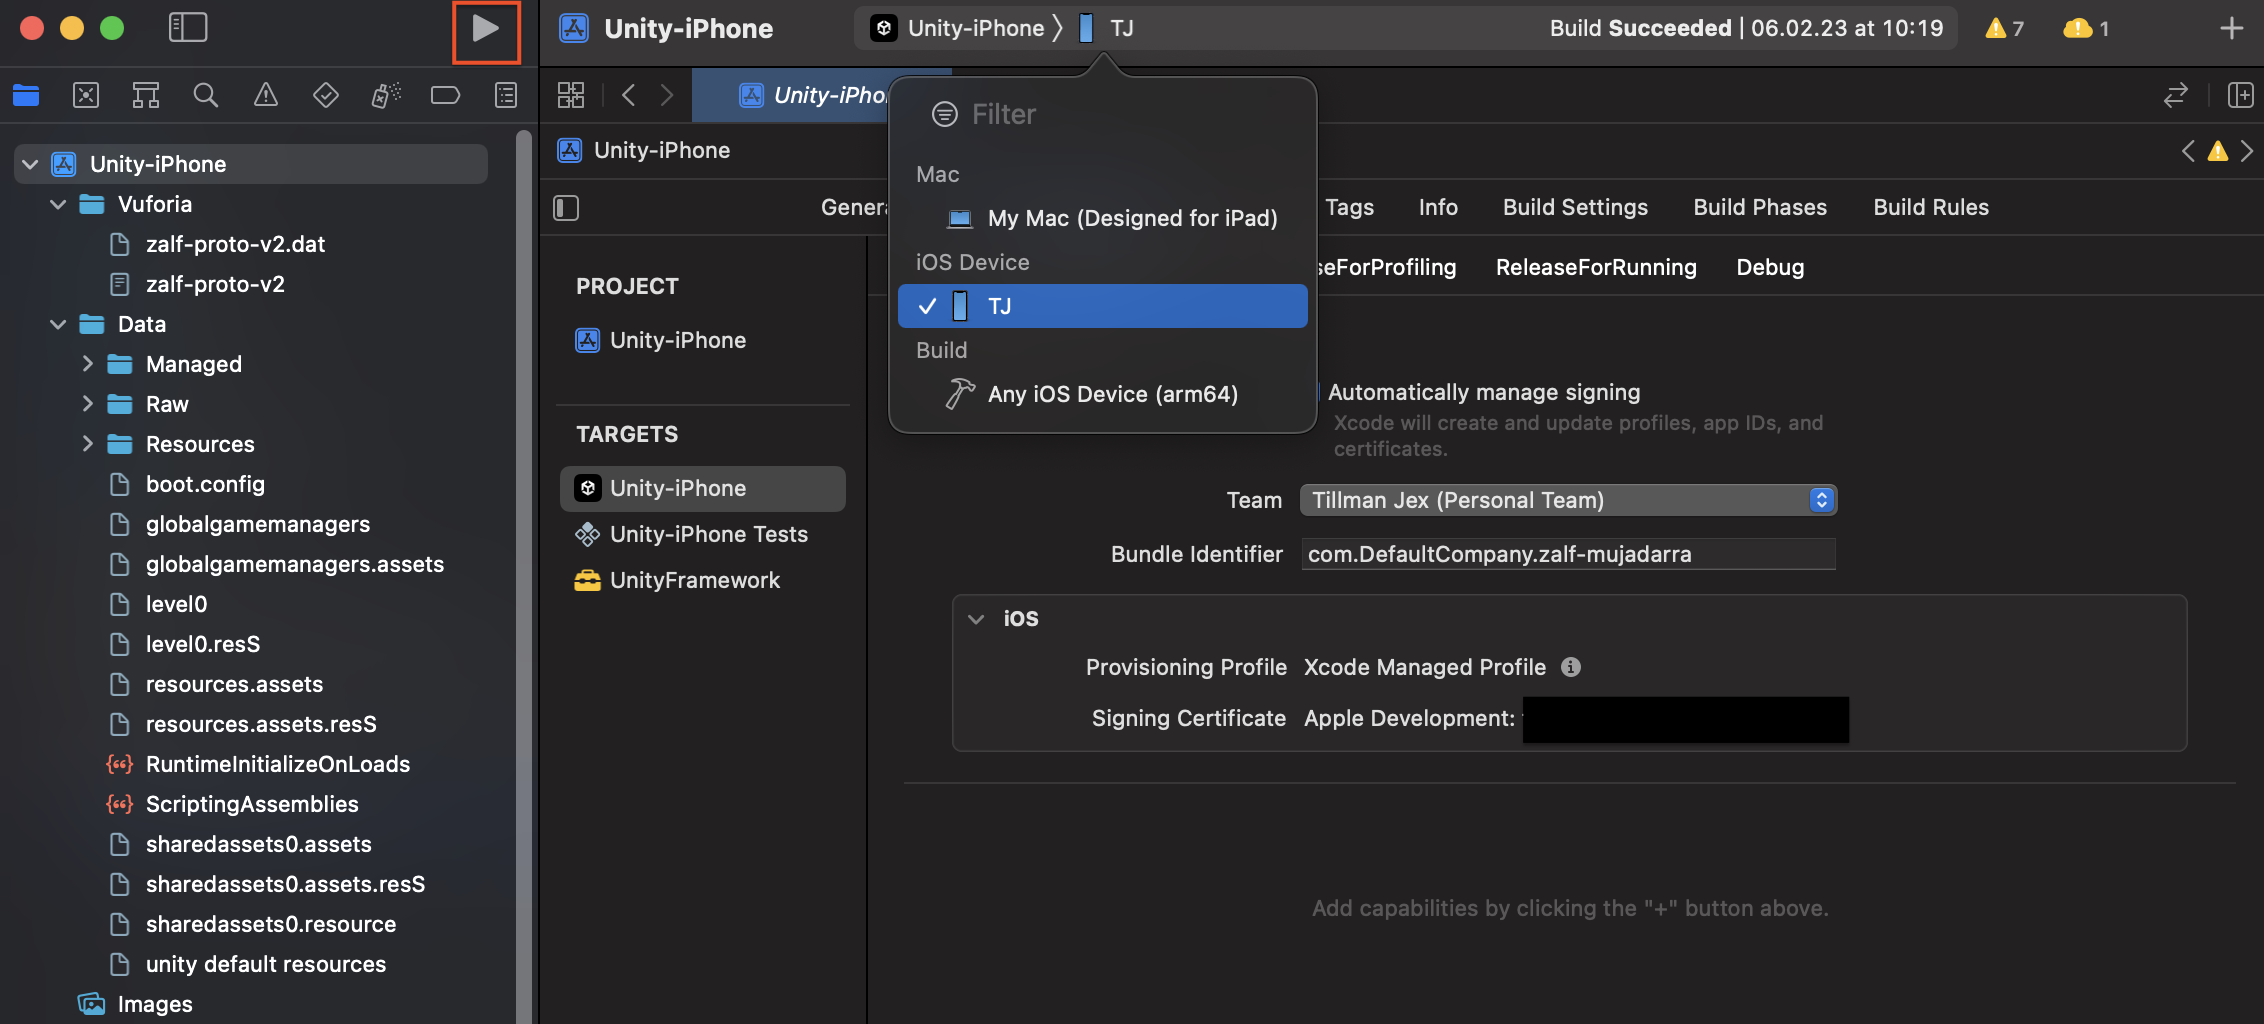Viewport: 2264px width, 1024px height.
Task: Select the Unity-iPhone target
Action: 703,488
